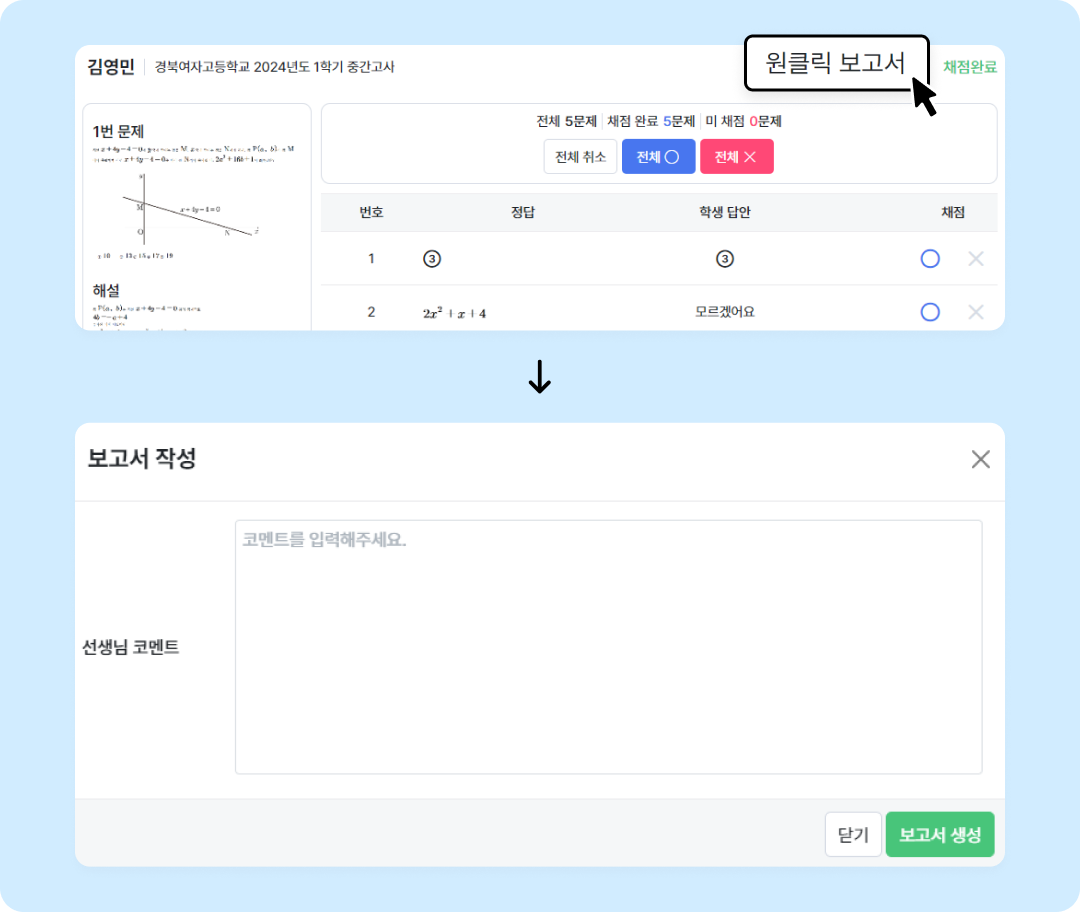The width and height of the screenshot is (1080, 912).
Task: Select the 학생 답안 column header
Action: coord(725,212)
